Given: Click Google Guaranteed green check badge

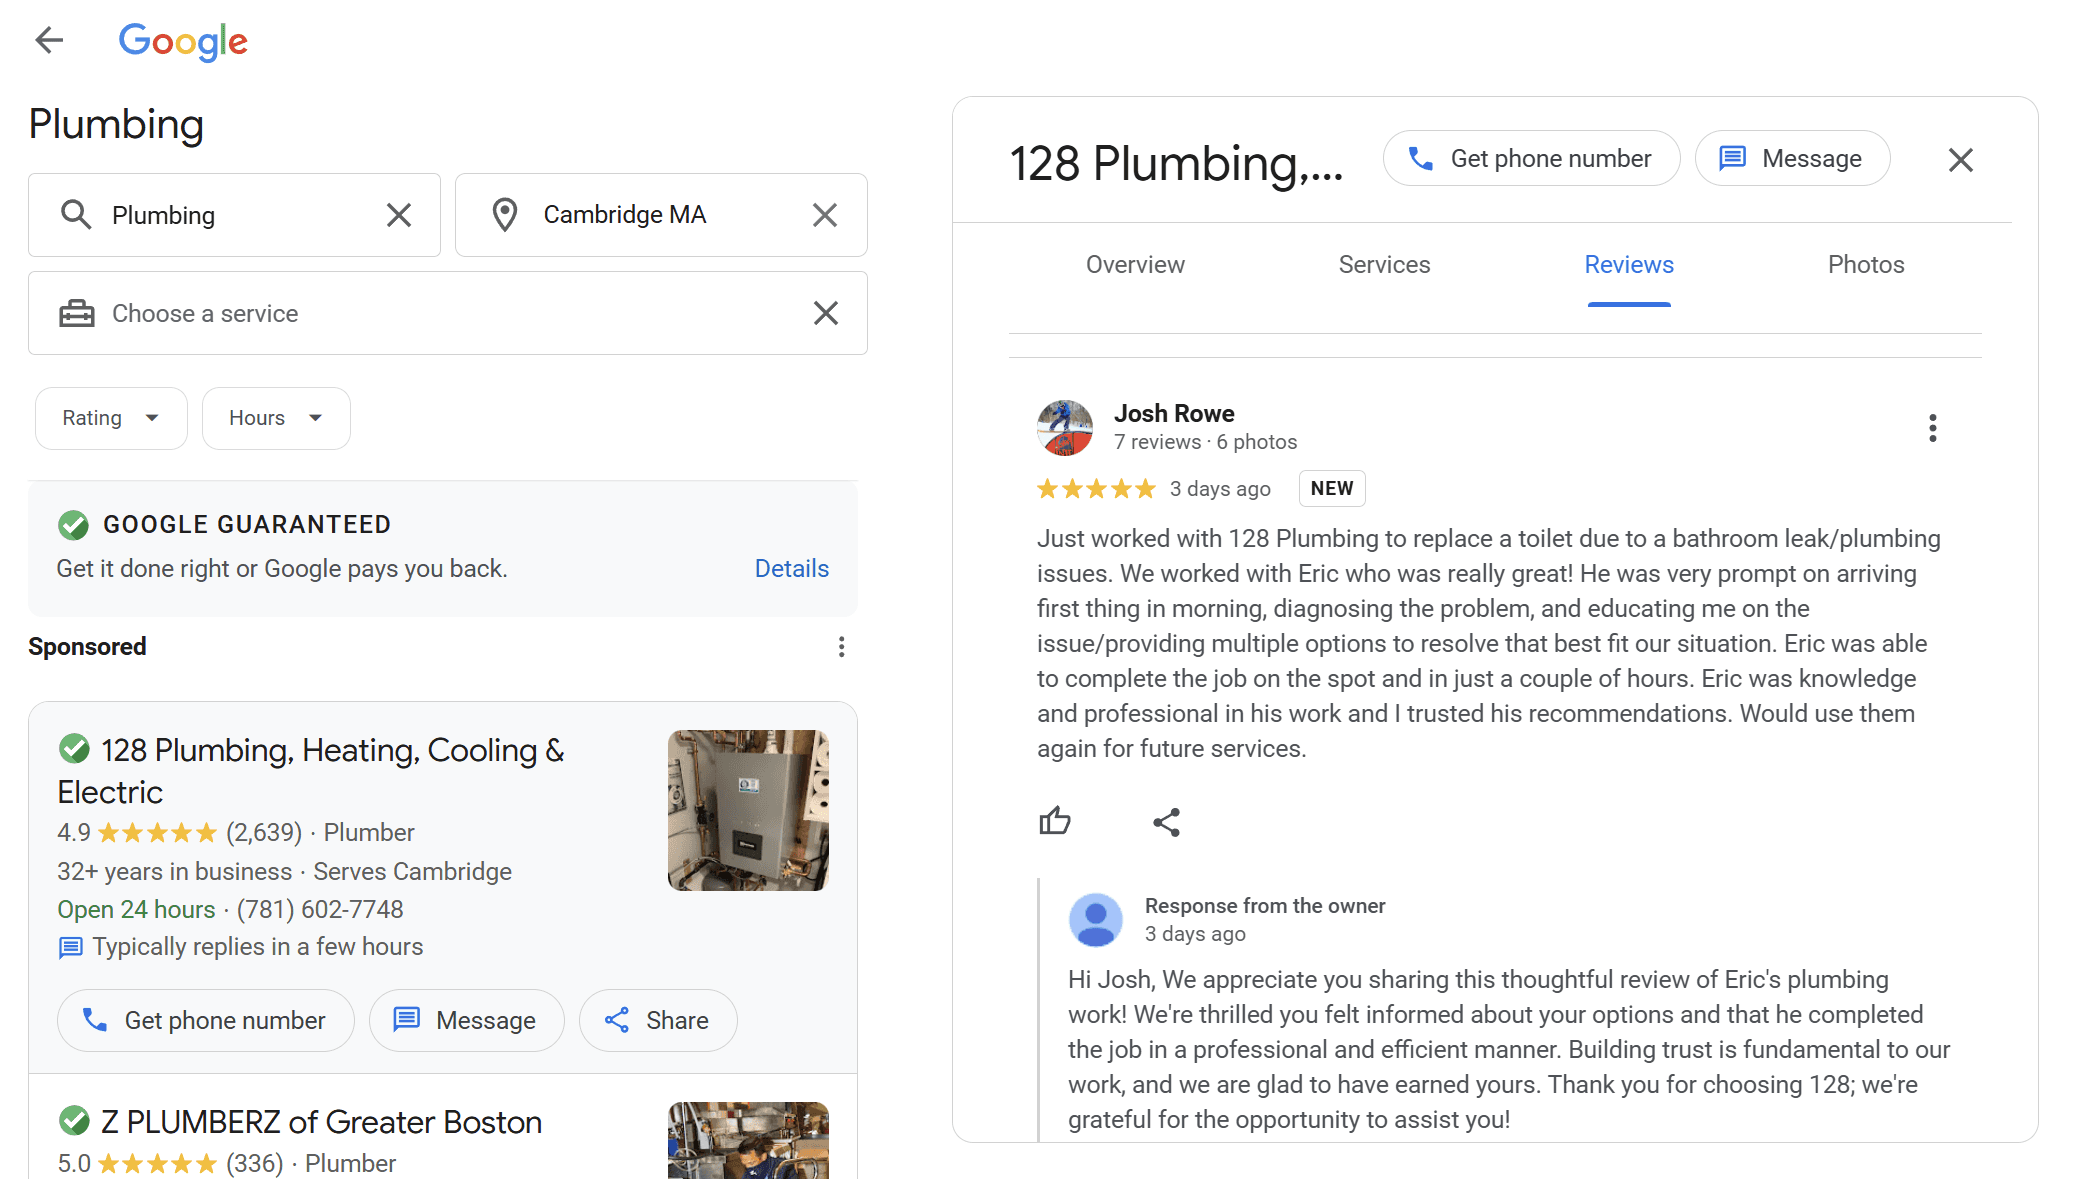Looking at the screenshot, I should coord(73,524).
